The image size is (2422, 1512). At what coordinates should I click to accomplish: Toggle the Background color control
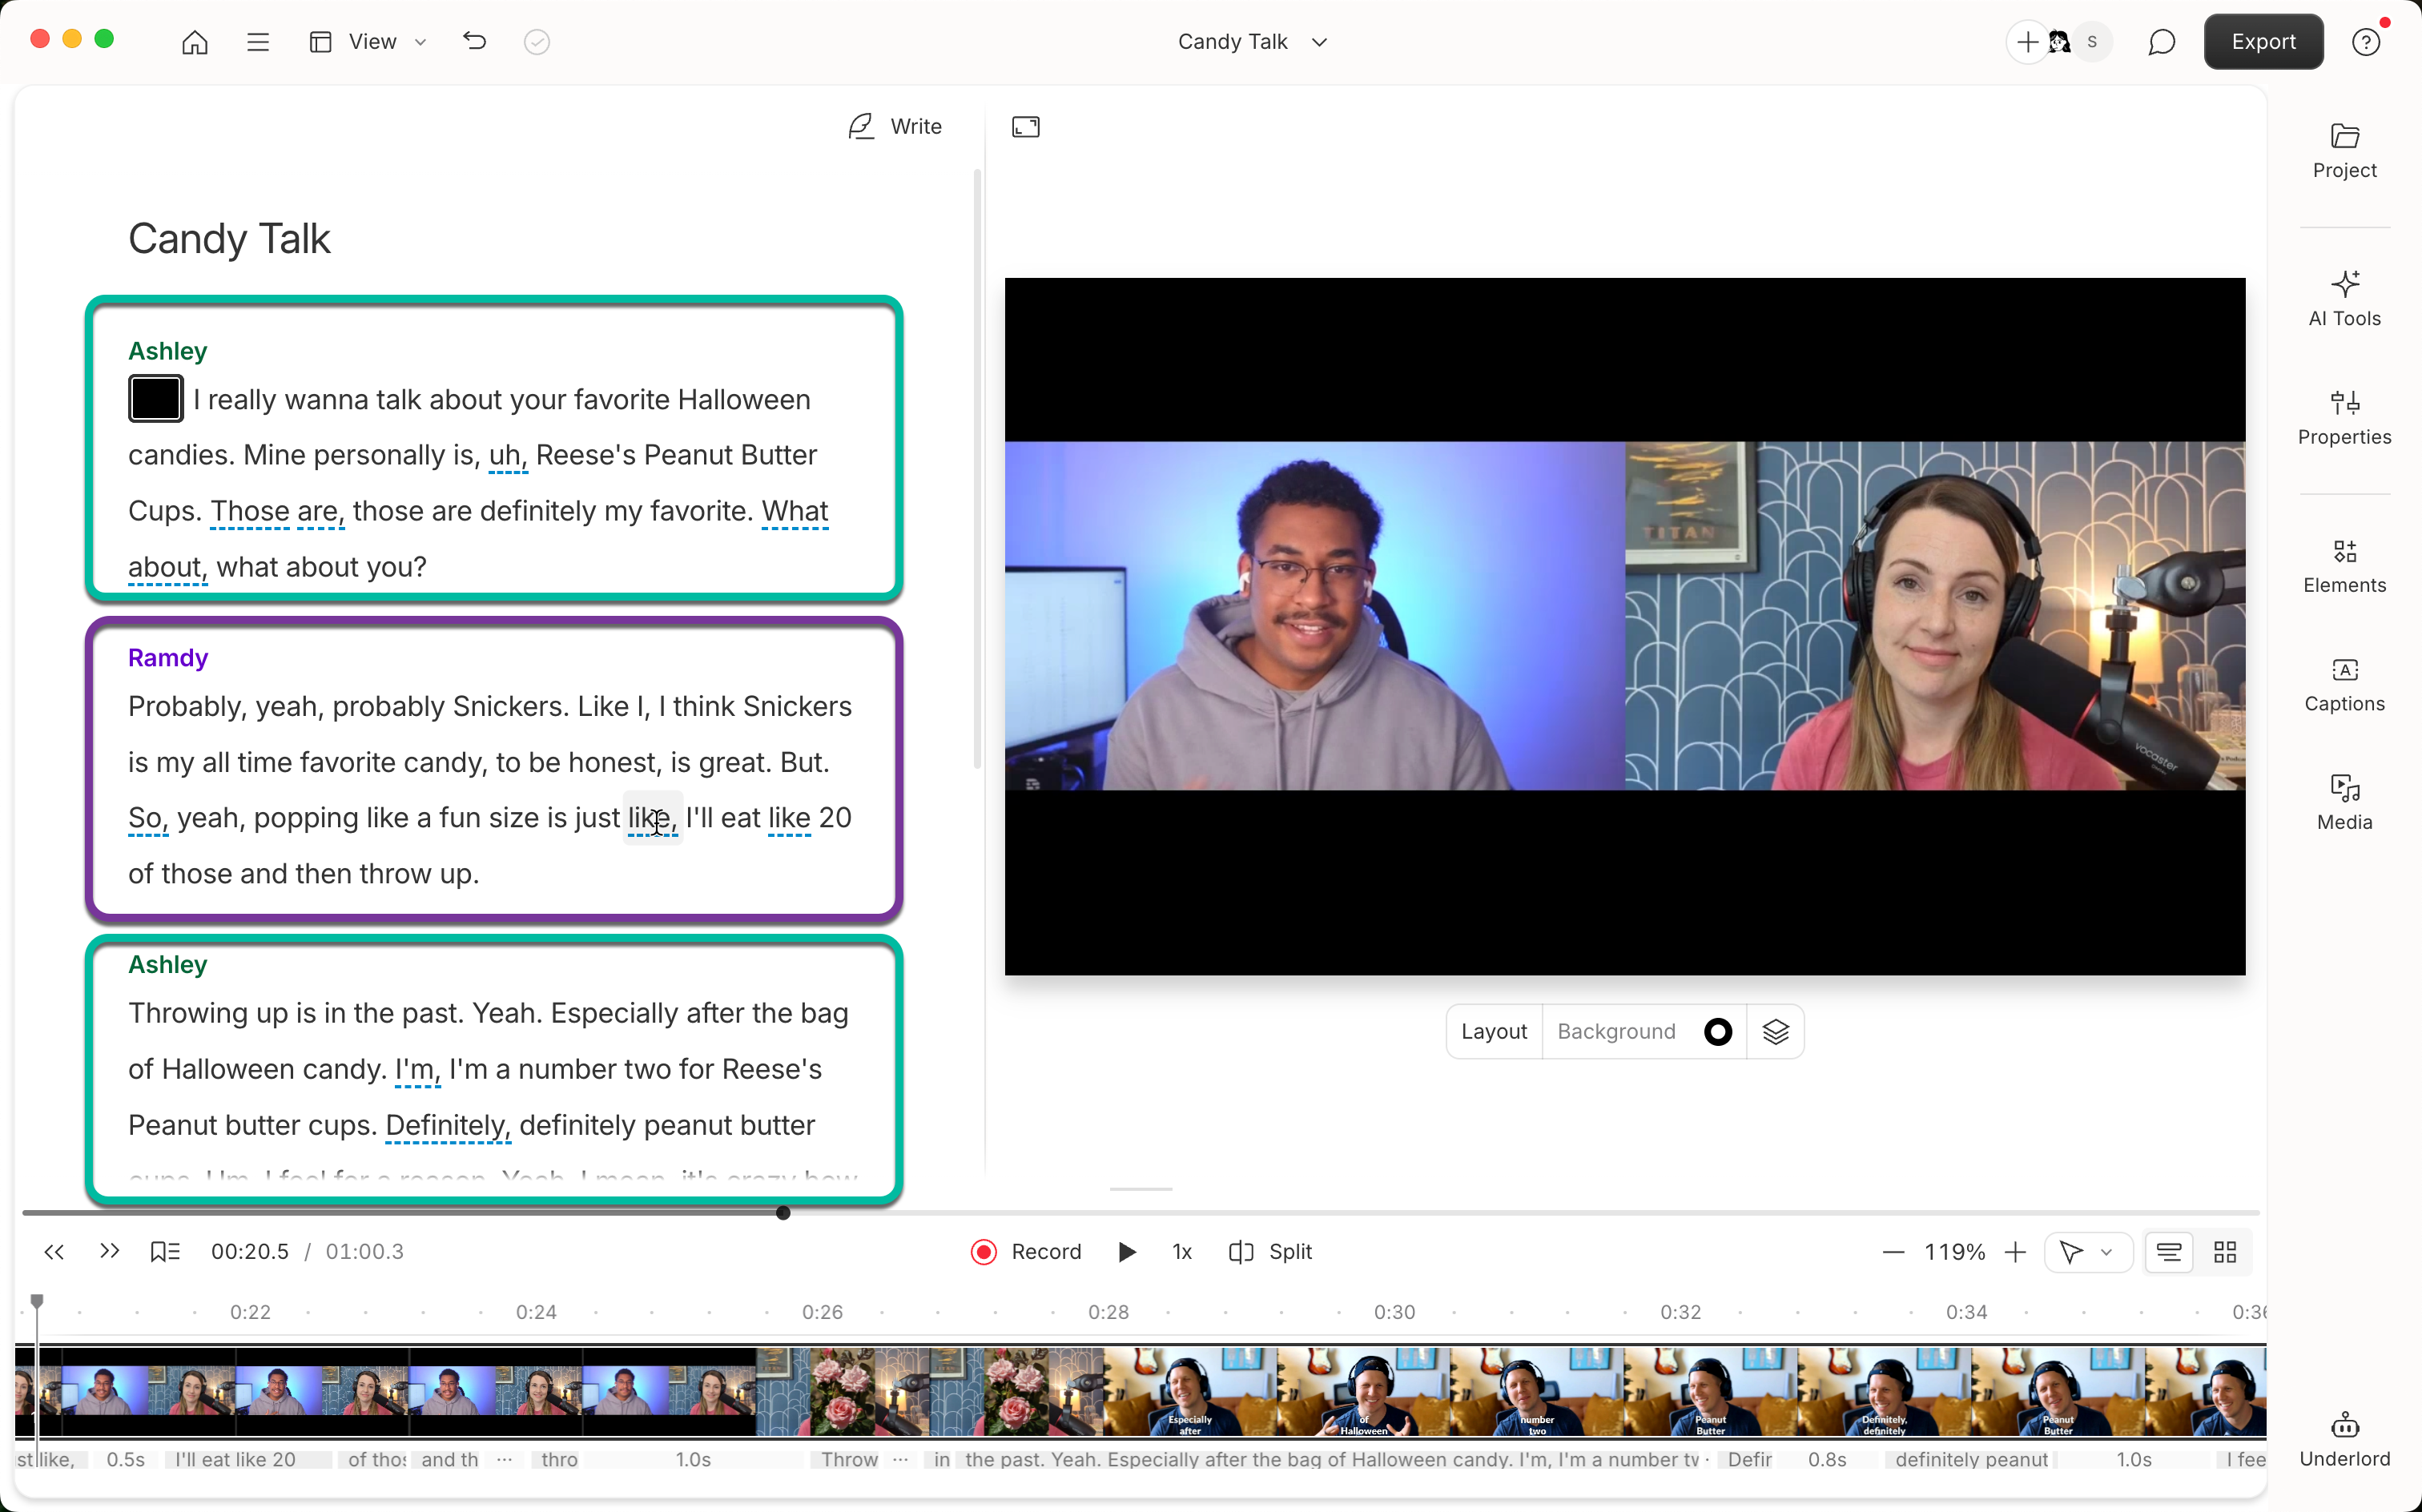1718,1031
